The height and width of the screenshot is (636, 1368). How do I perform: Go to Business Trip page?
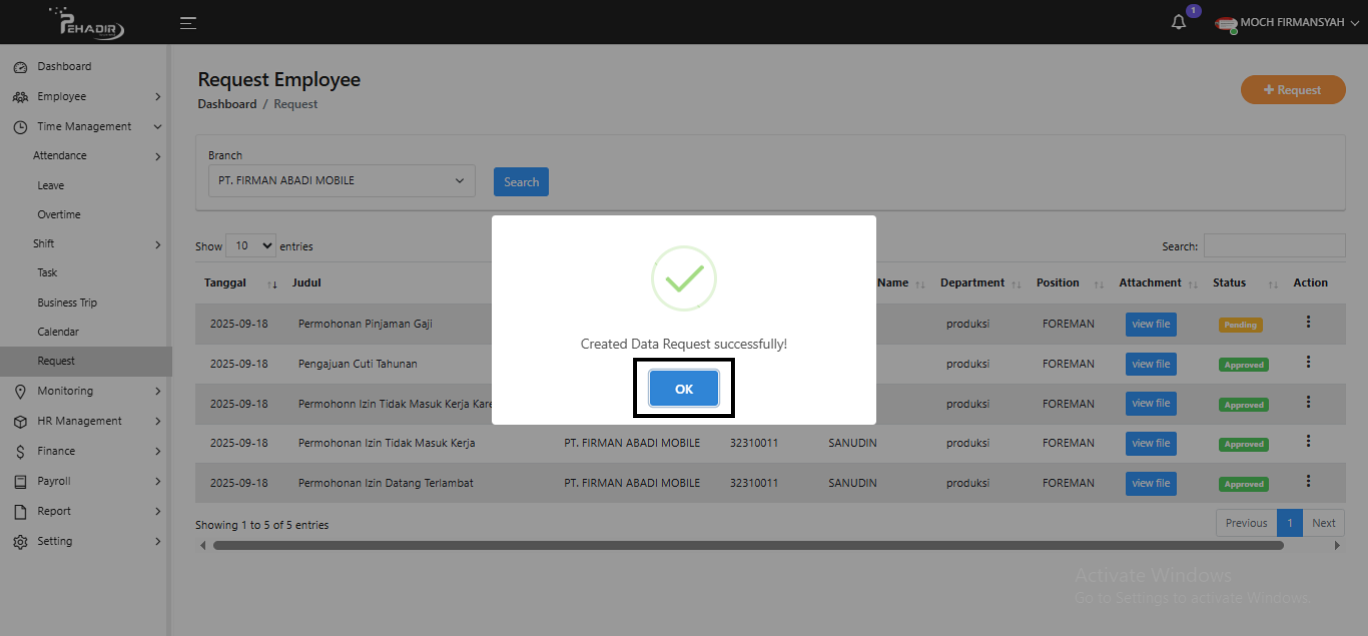pyautogui.click(x=67, y=303)
